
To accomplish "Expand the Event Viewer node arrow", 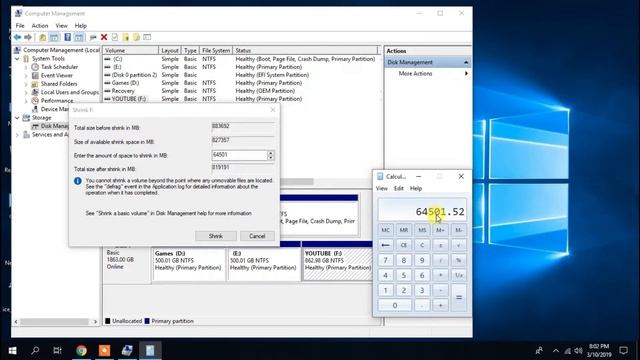I will 26,76.
